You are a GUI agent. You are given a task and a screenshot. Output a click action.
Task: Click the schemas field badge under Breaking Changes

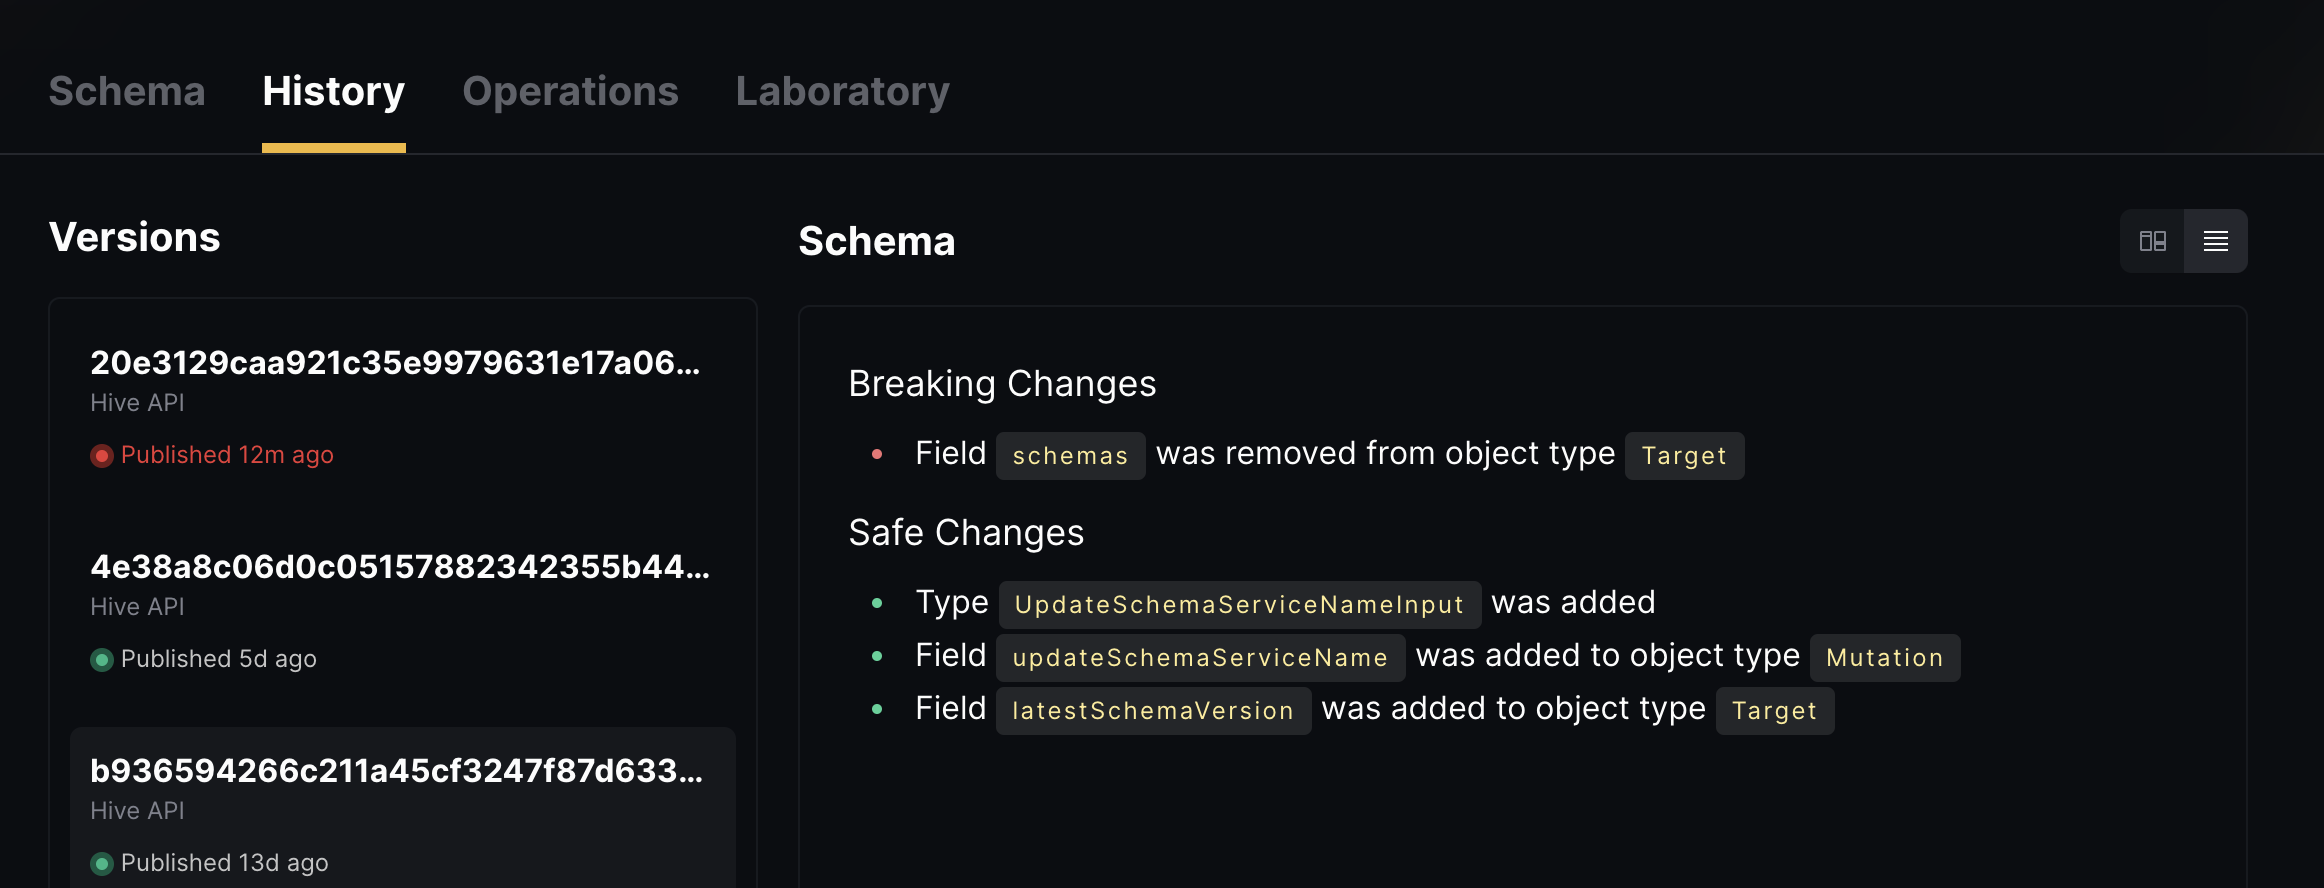1069,455
